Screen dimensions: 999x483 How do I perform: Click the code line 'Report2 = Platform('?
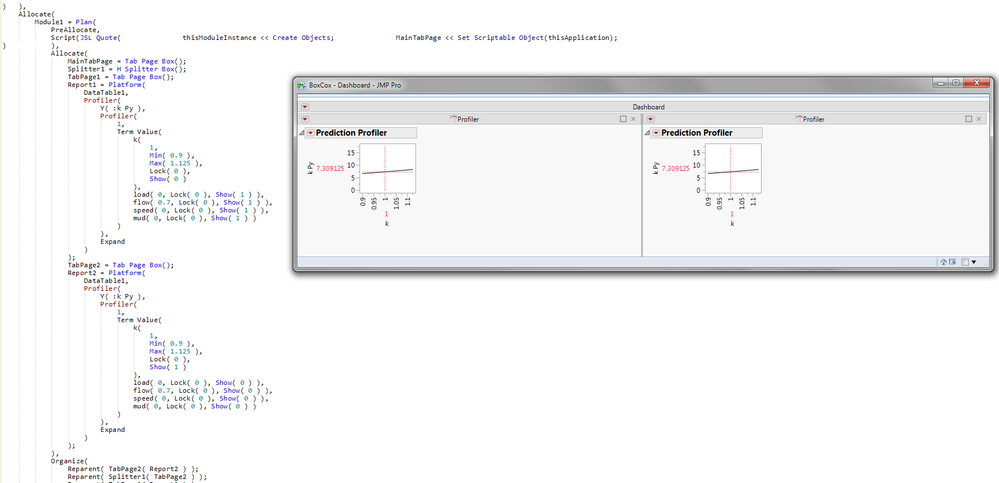coord(106,273)
